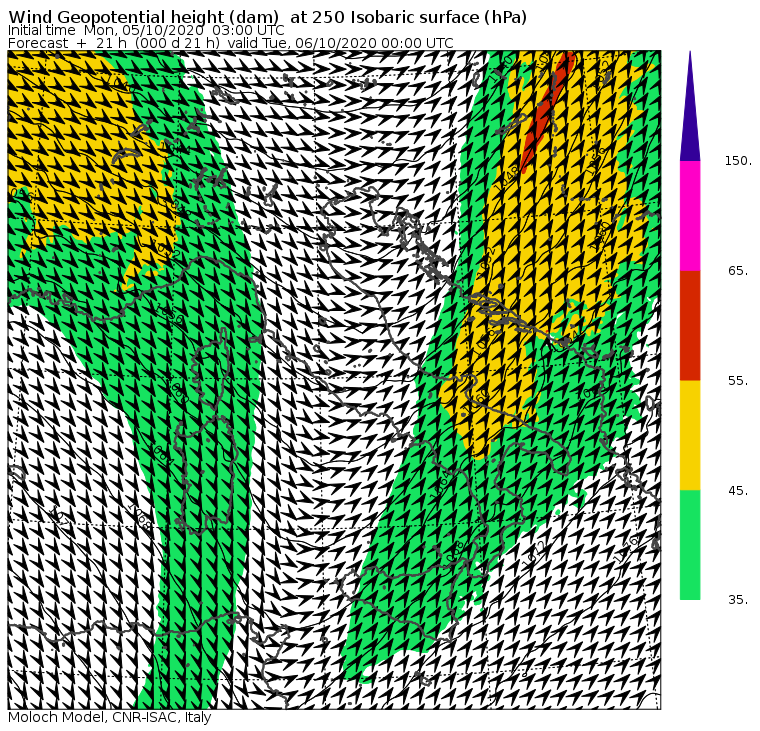Screen dimensions: 760x731
Task: Click the magenta colorbar segment
Action: coord(690,216)
